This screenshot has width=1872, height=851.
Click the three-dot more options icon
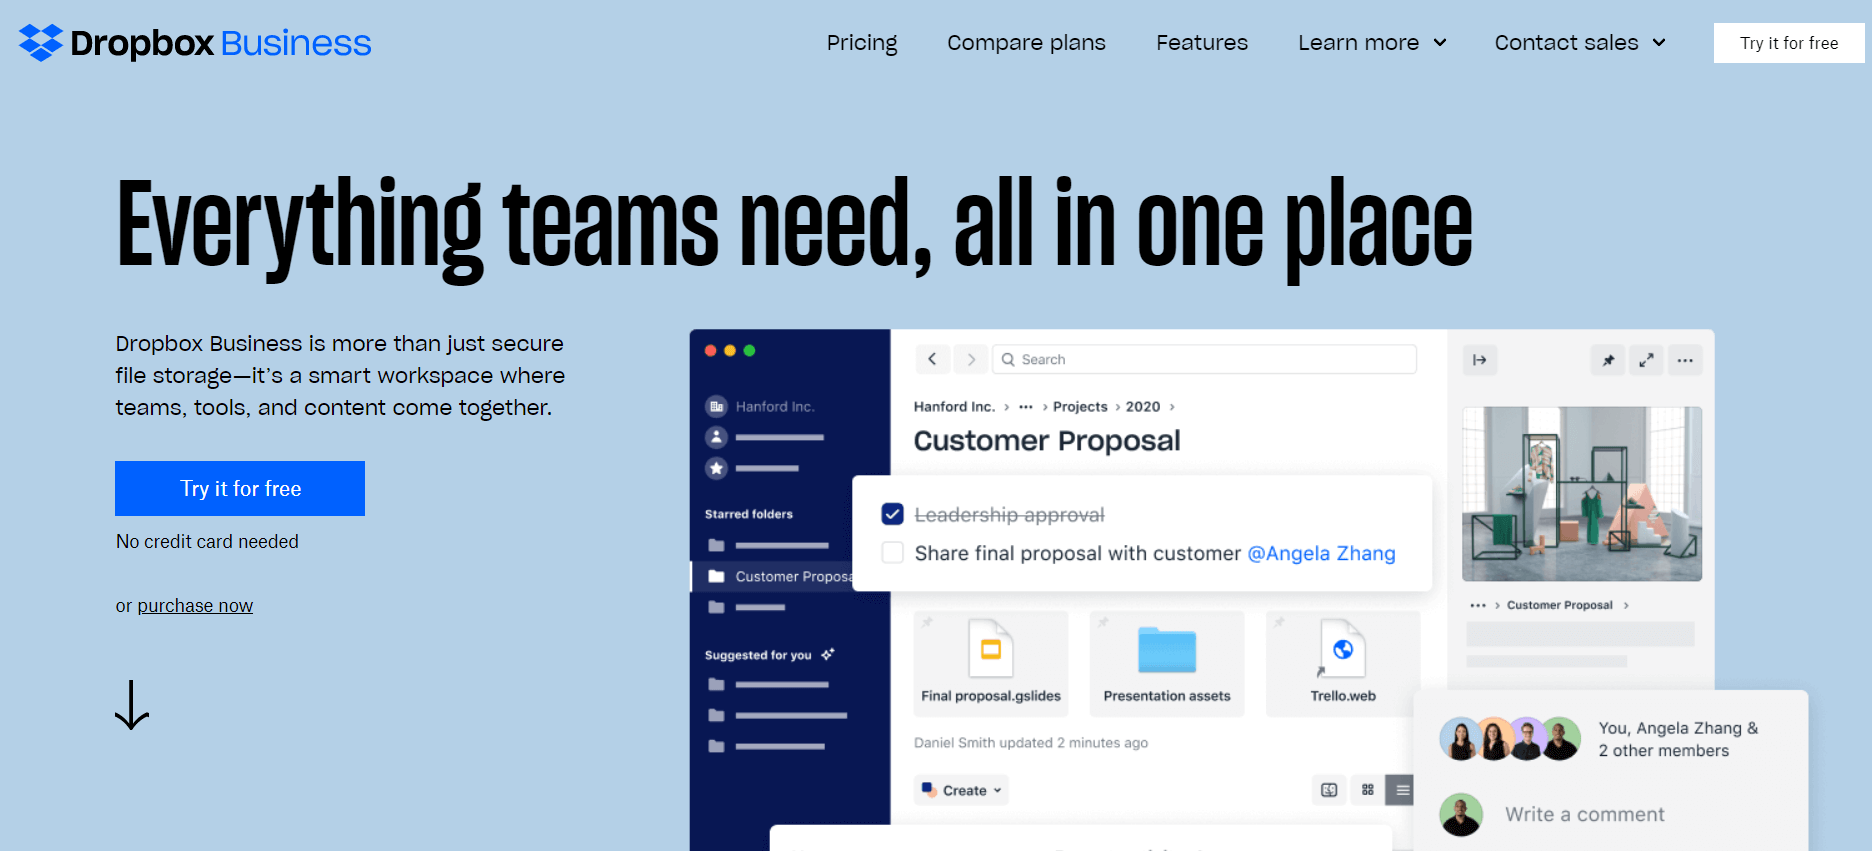coord(1685,360)
